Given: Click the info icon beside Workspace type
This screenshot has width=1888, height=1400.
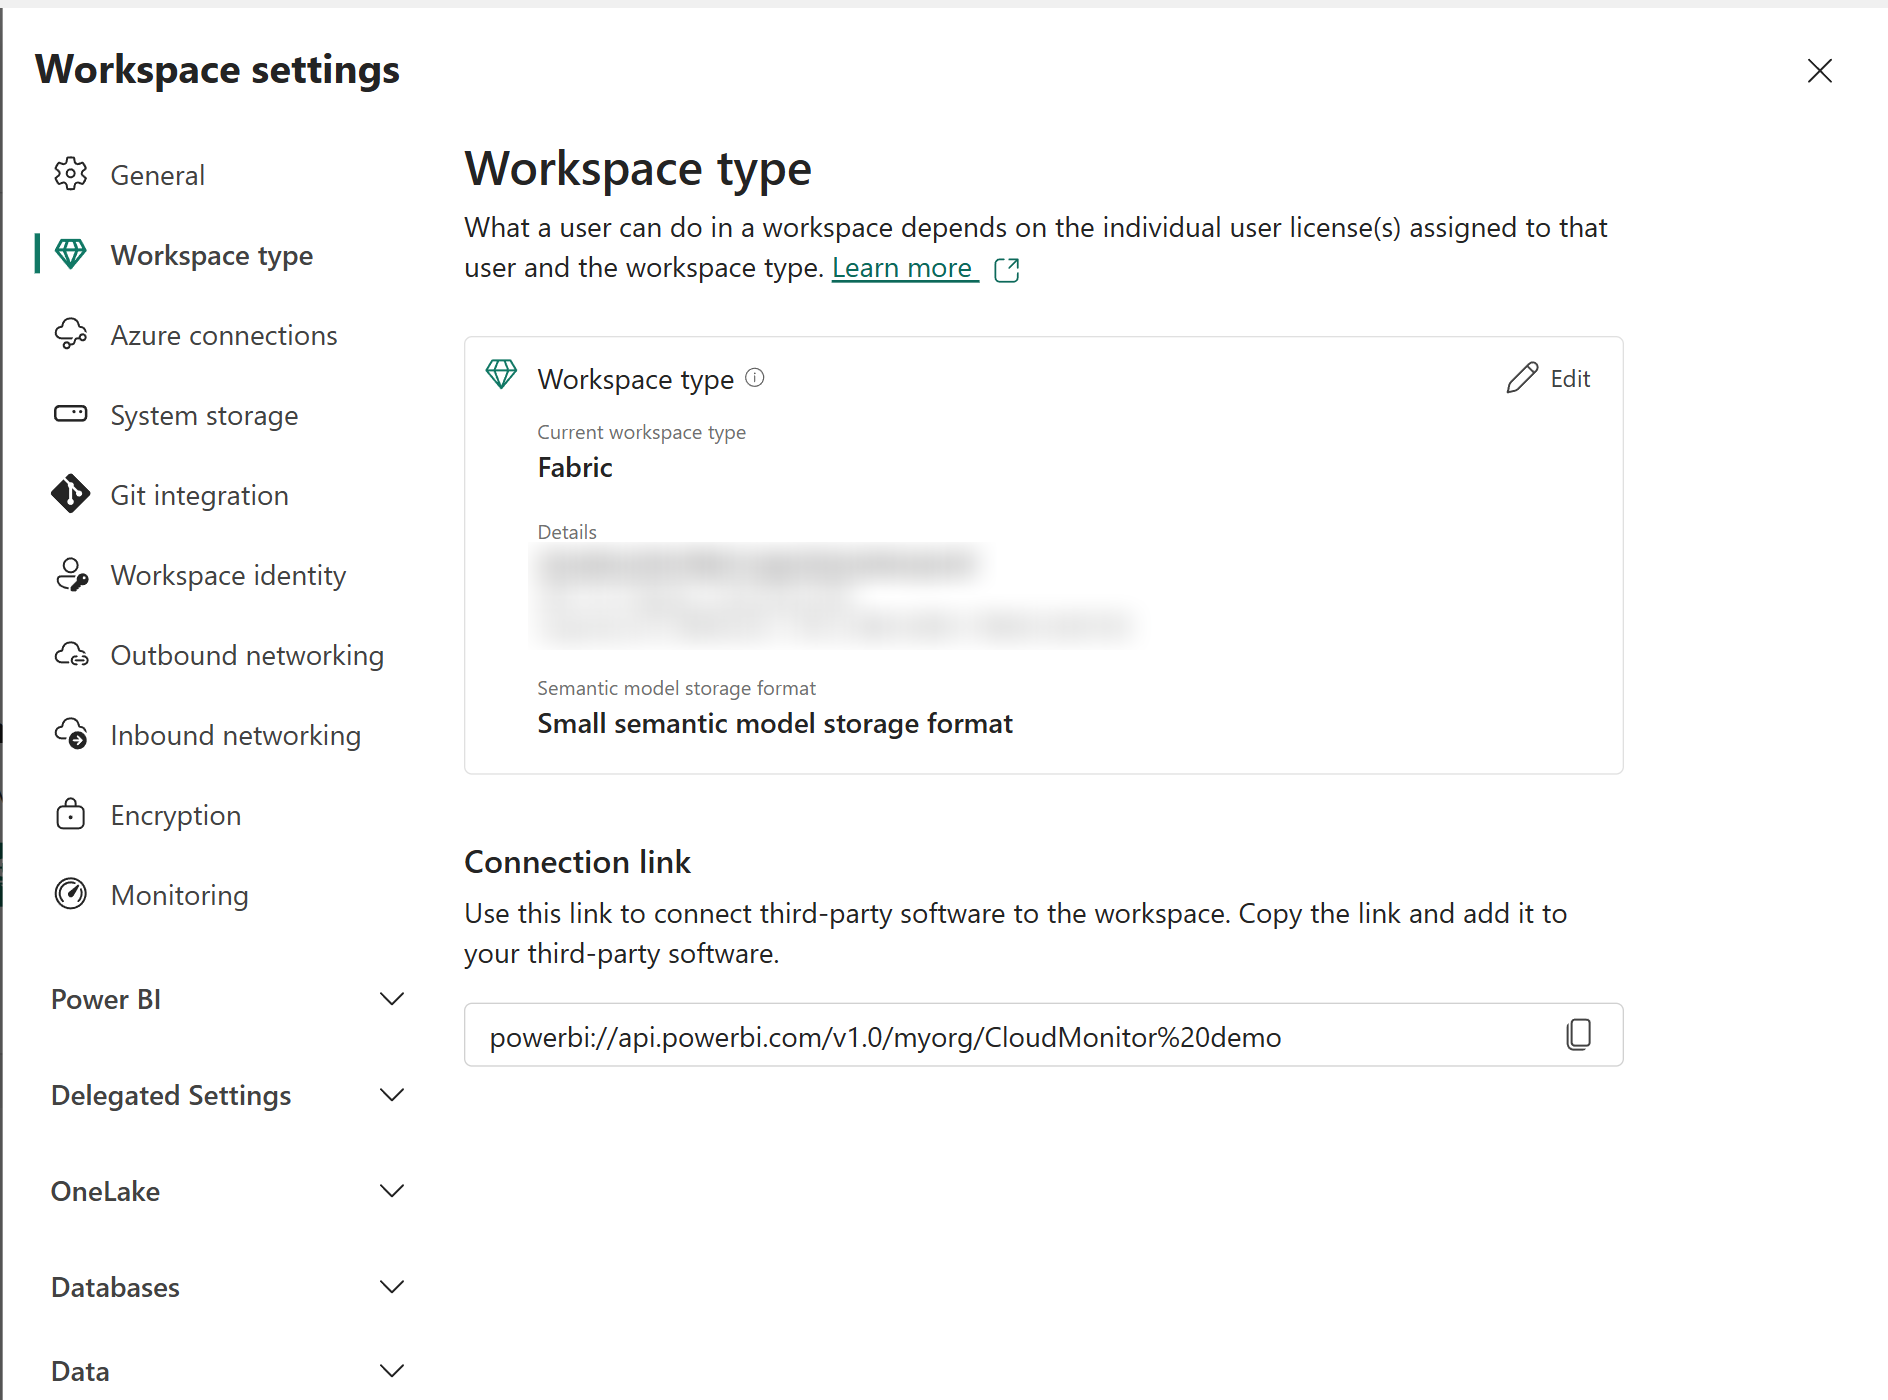Looking at the screenshot, I should point(755,378).
